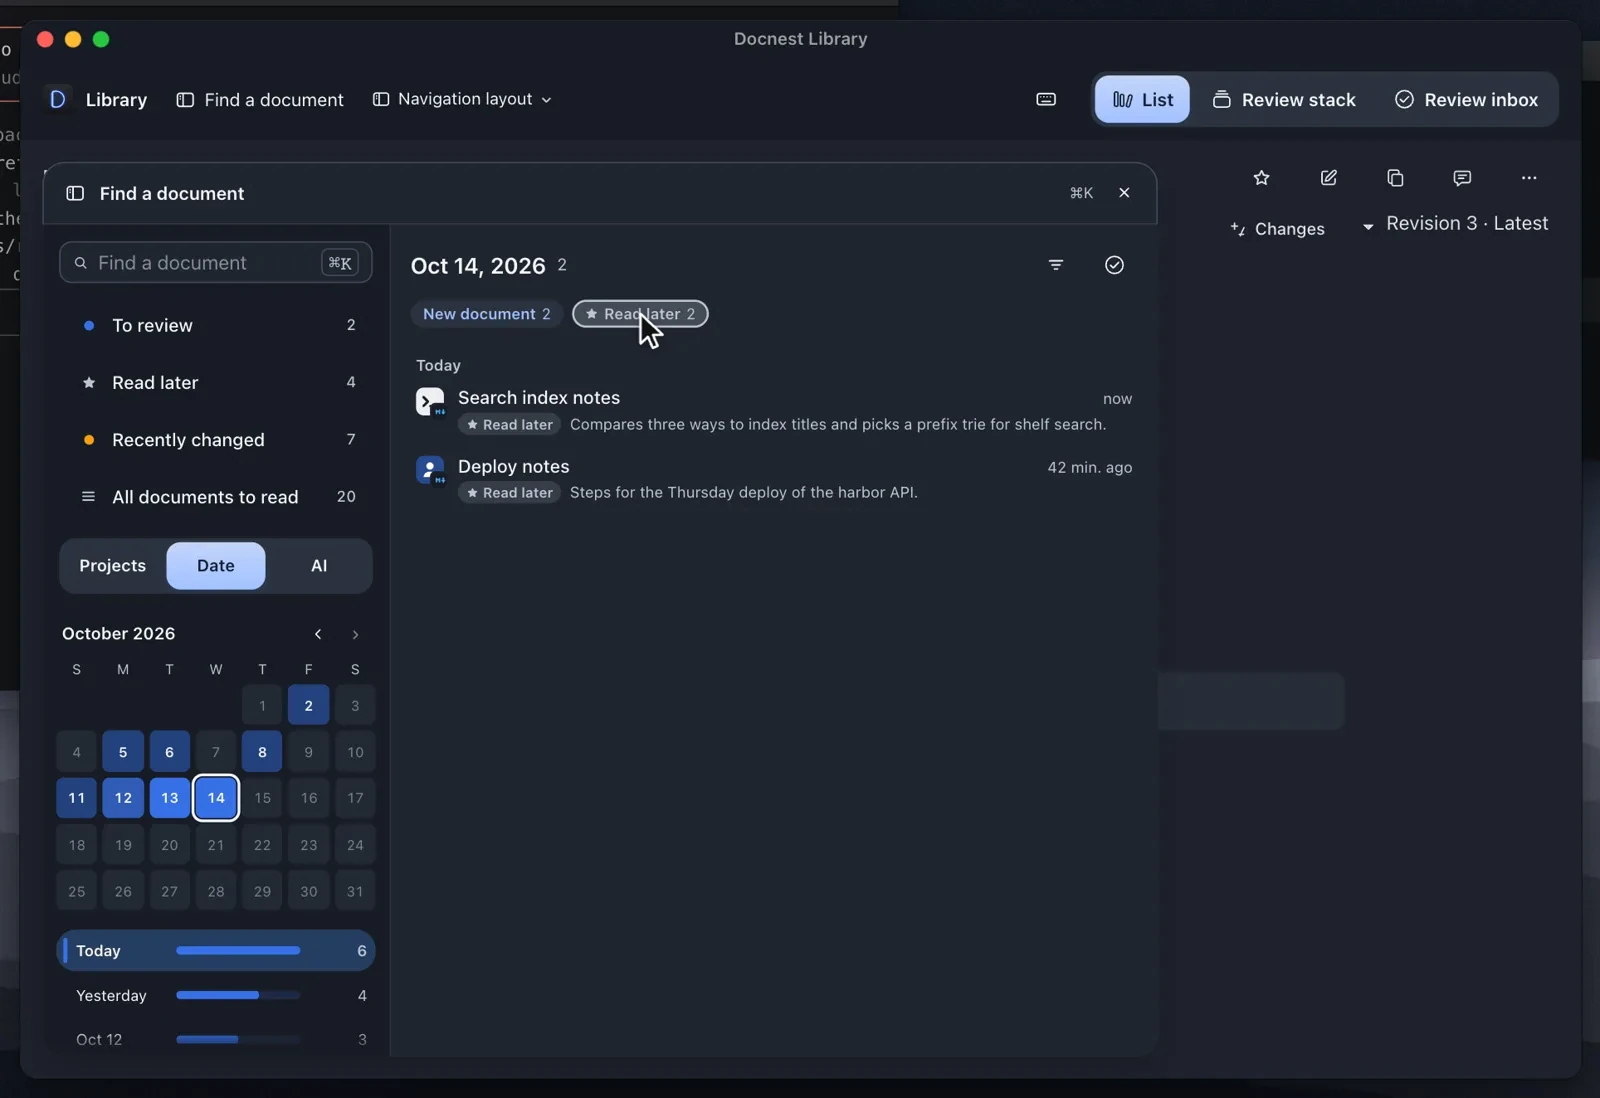Open All documents to read
This screenshot has width=1600, height=1098.
(216, 497)
